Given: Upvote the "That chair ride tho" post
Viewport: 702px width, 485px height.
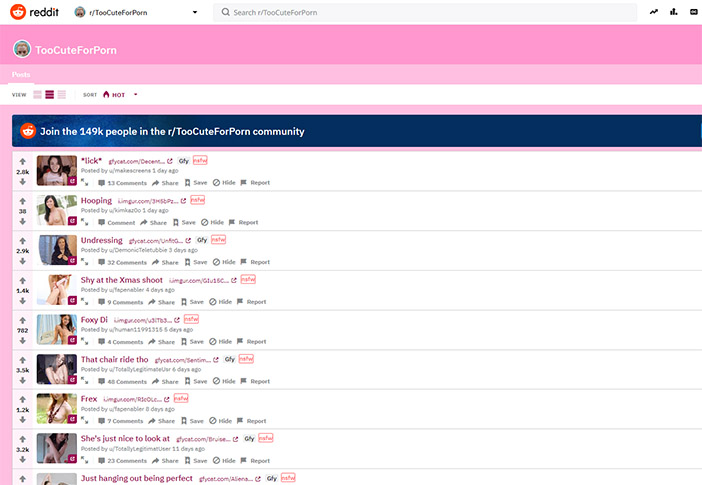Looking at the screenshot, I should [x=22, y=360].
